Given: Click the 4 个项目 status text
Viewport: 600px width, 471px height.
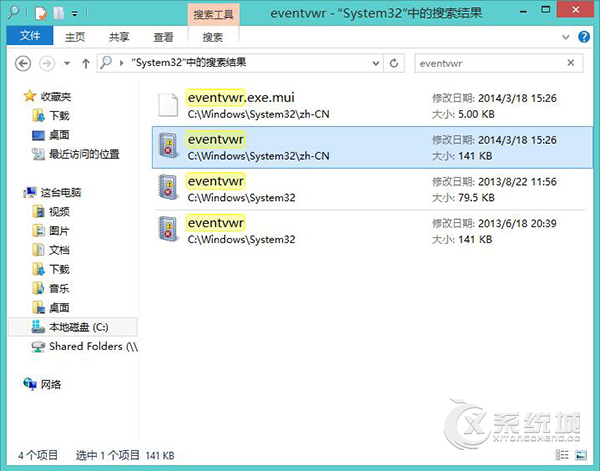Looking at the screenshot, I should 38,455.
